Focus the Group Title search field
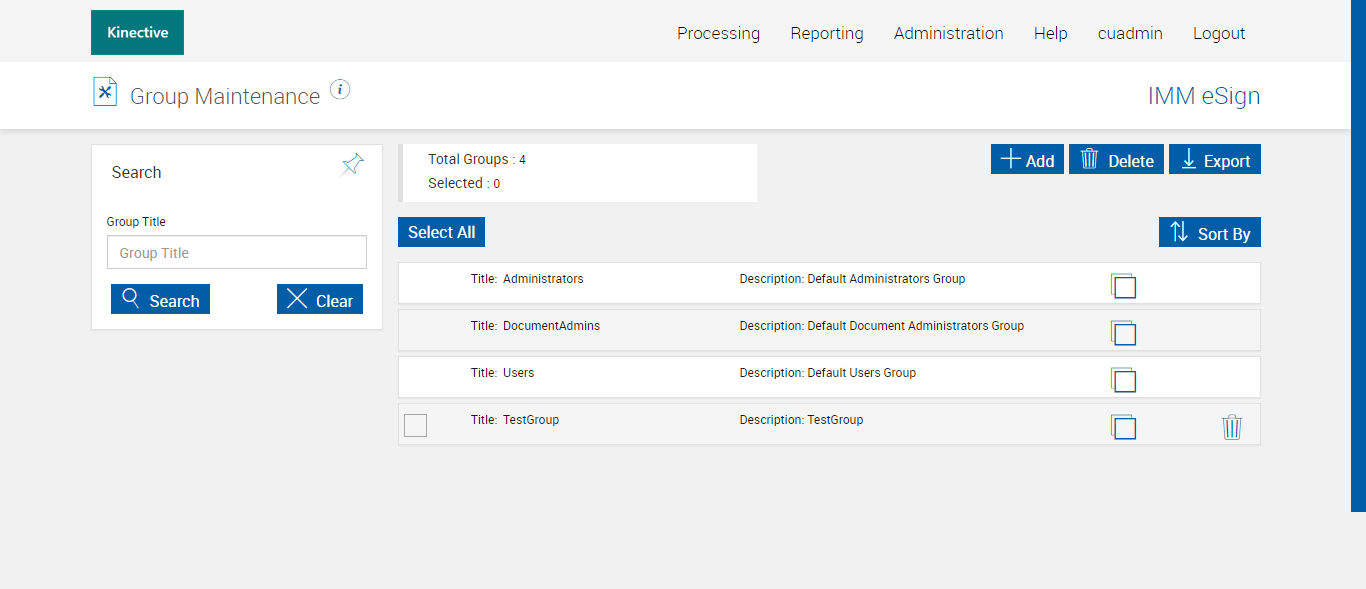The height and width of the screenshot is (589, 1366). (x=237, y=253)
